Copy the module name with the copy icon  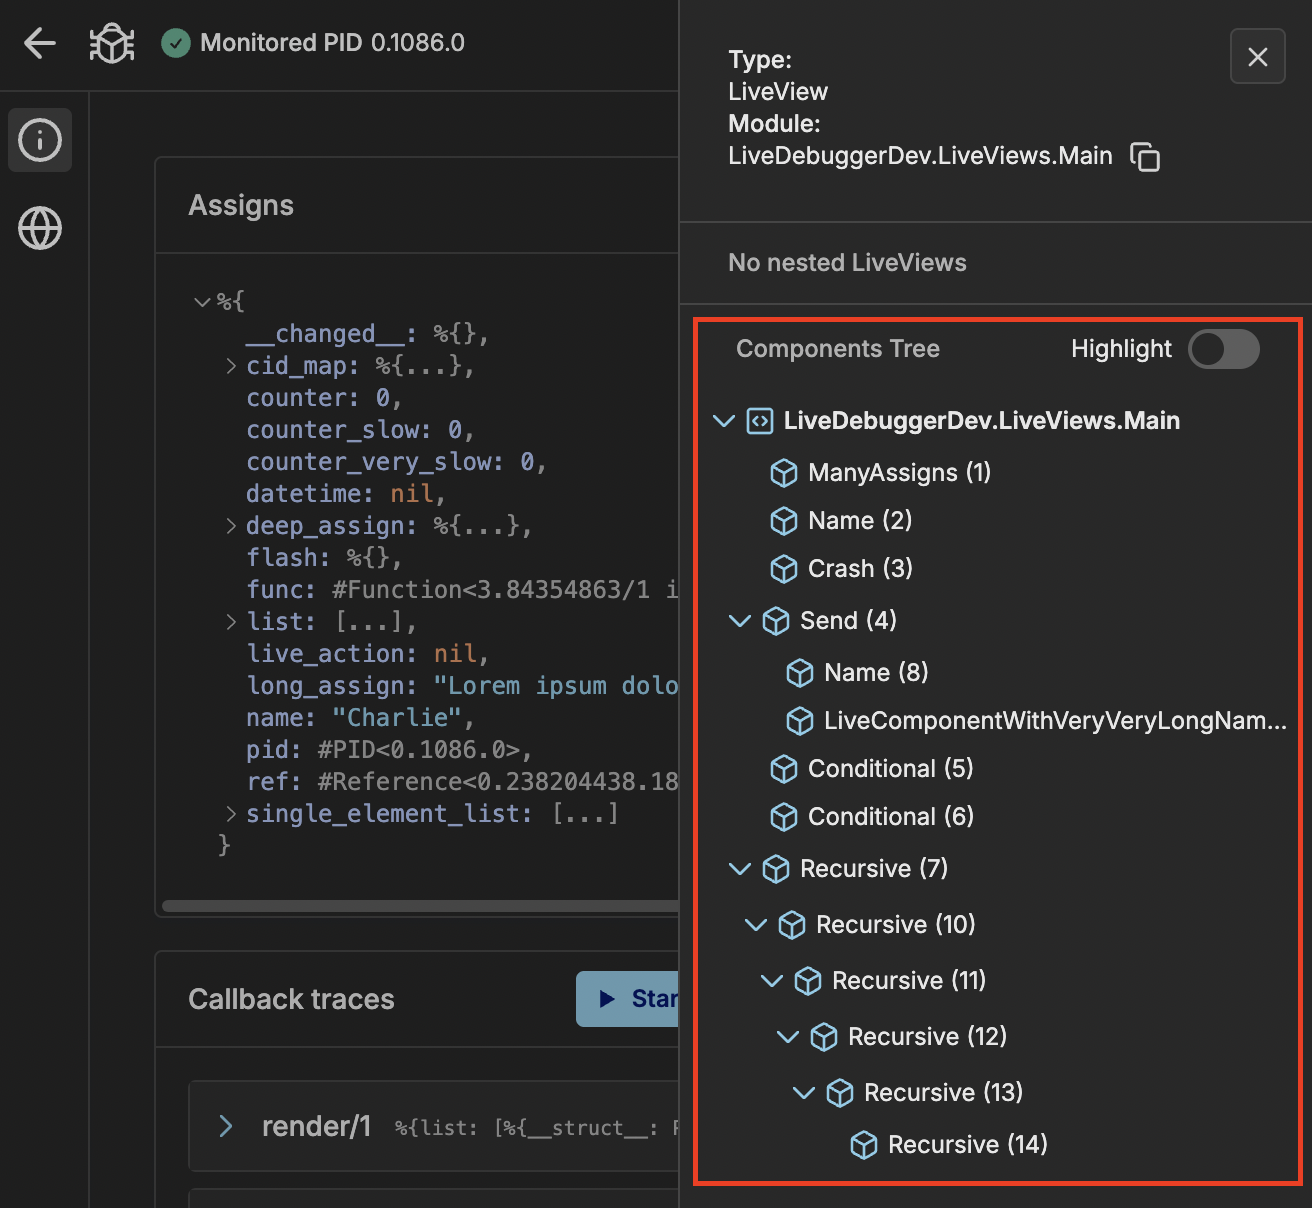pyautogui.click(x=1145, y=157)
